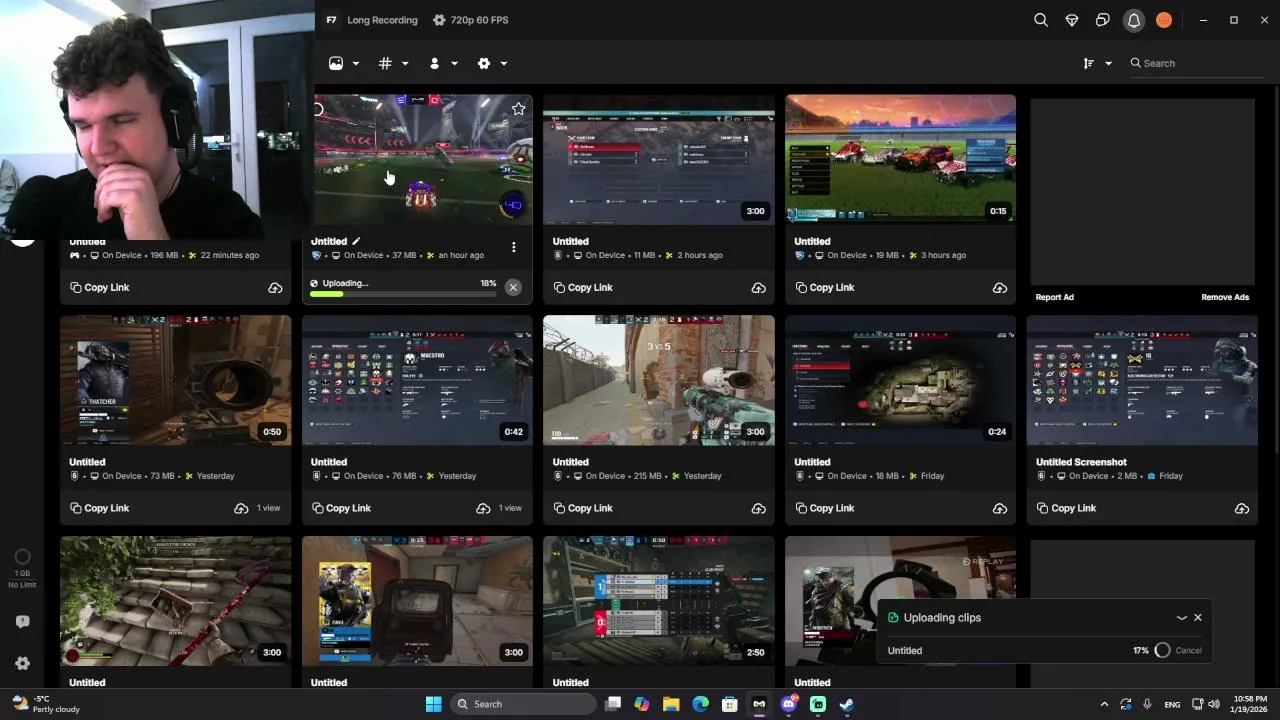Expand the person filter dropdown
This screenshot has height=720, width=1280.
click(x=443, y=63)
